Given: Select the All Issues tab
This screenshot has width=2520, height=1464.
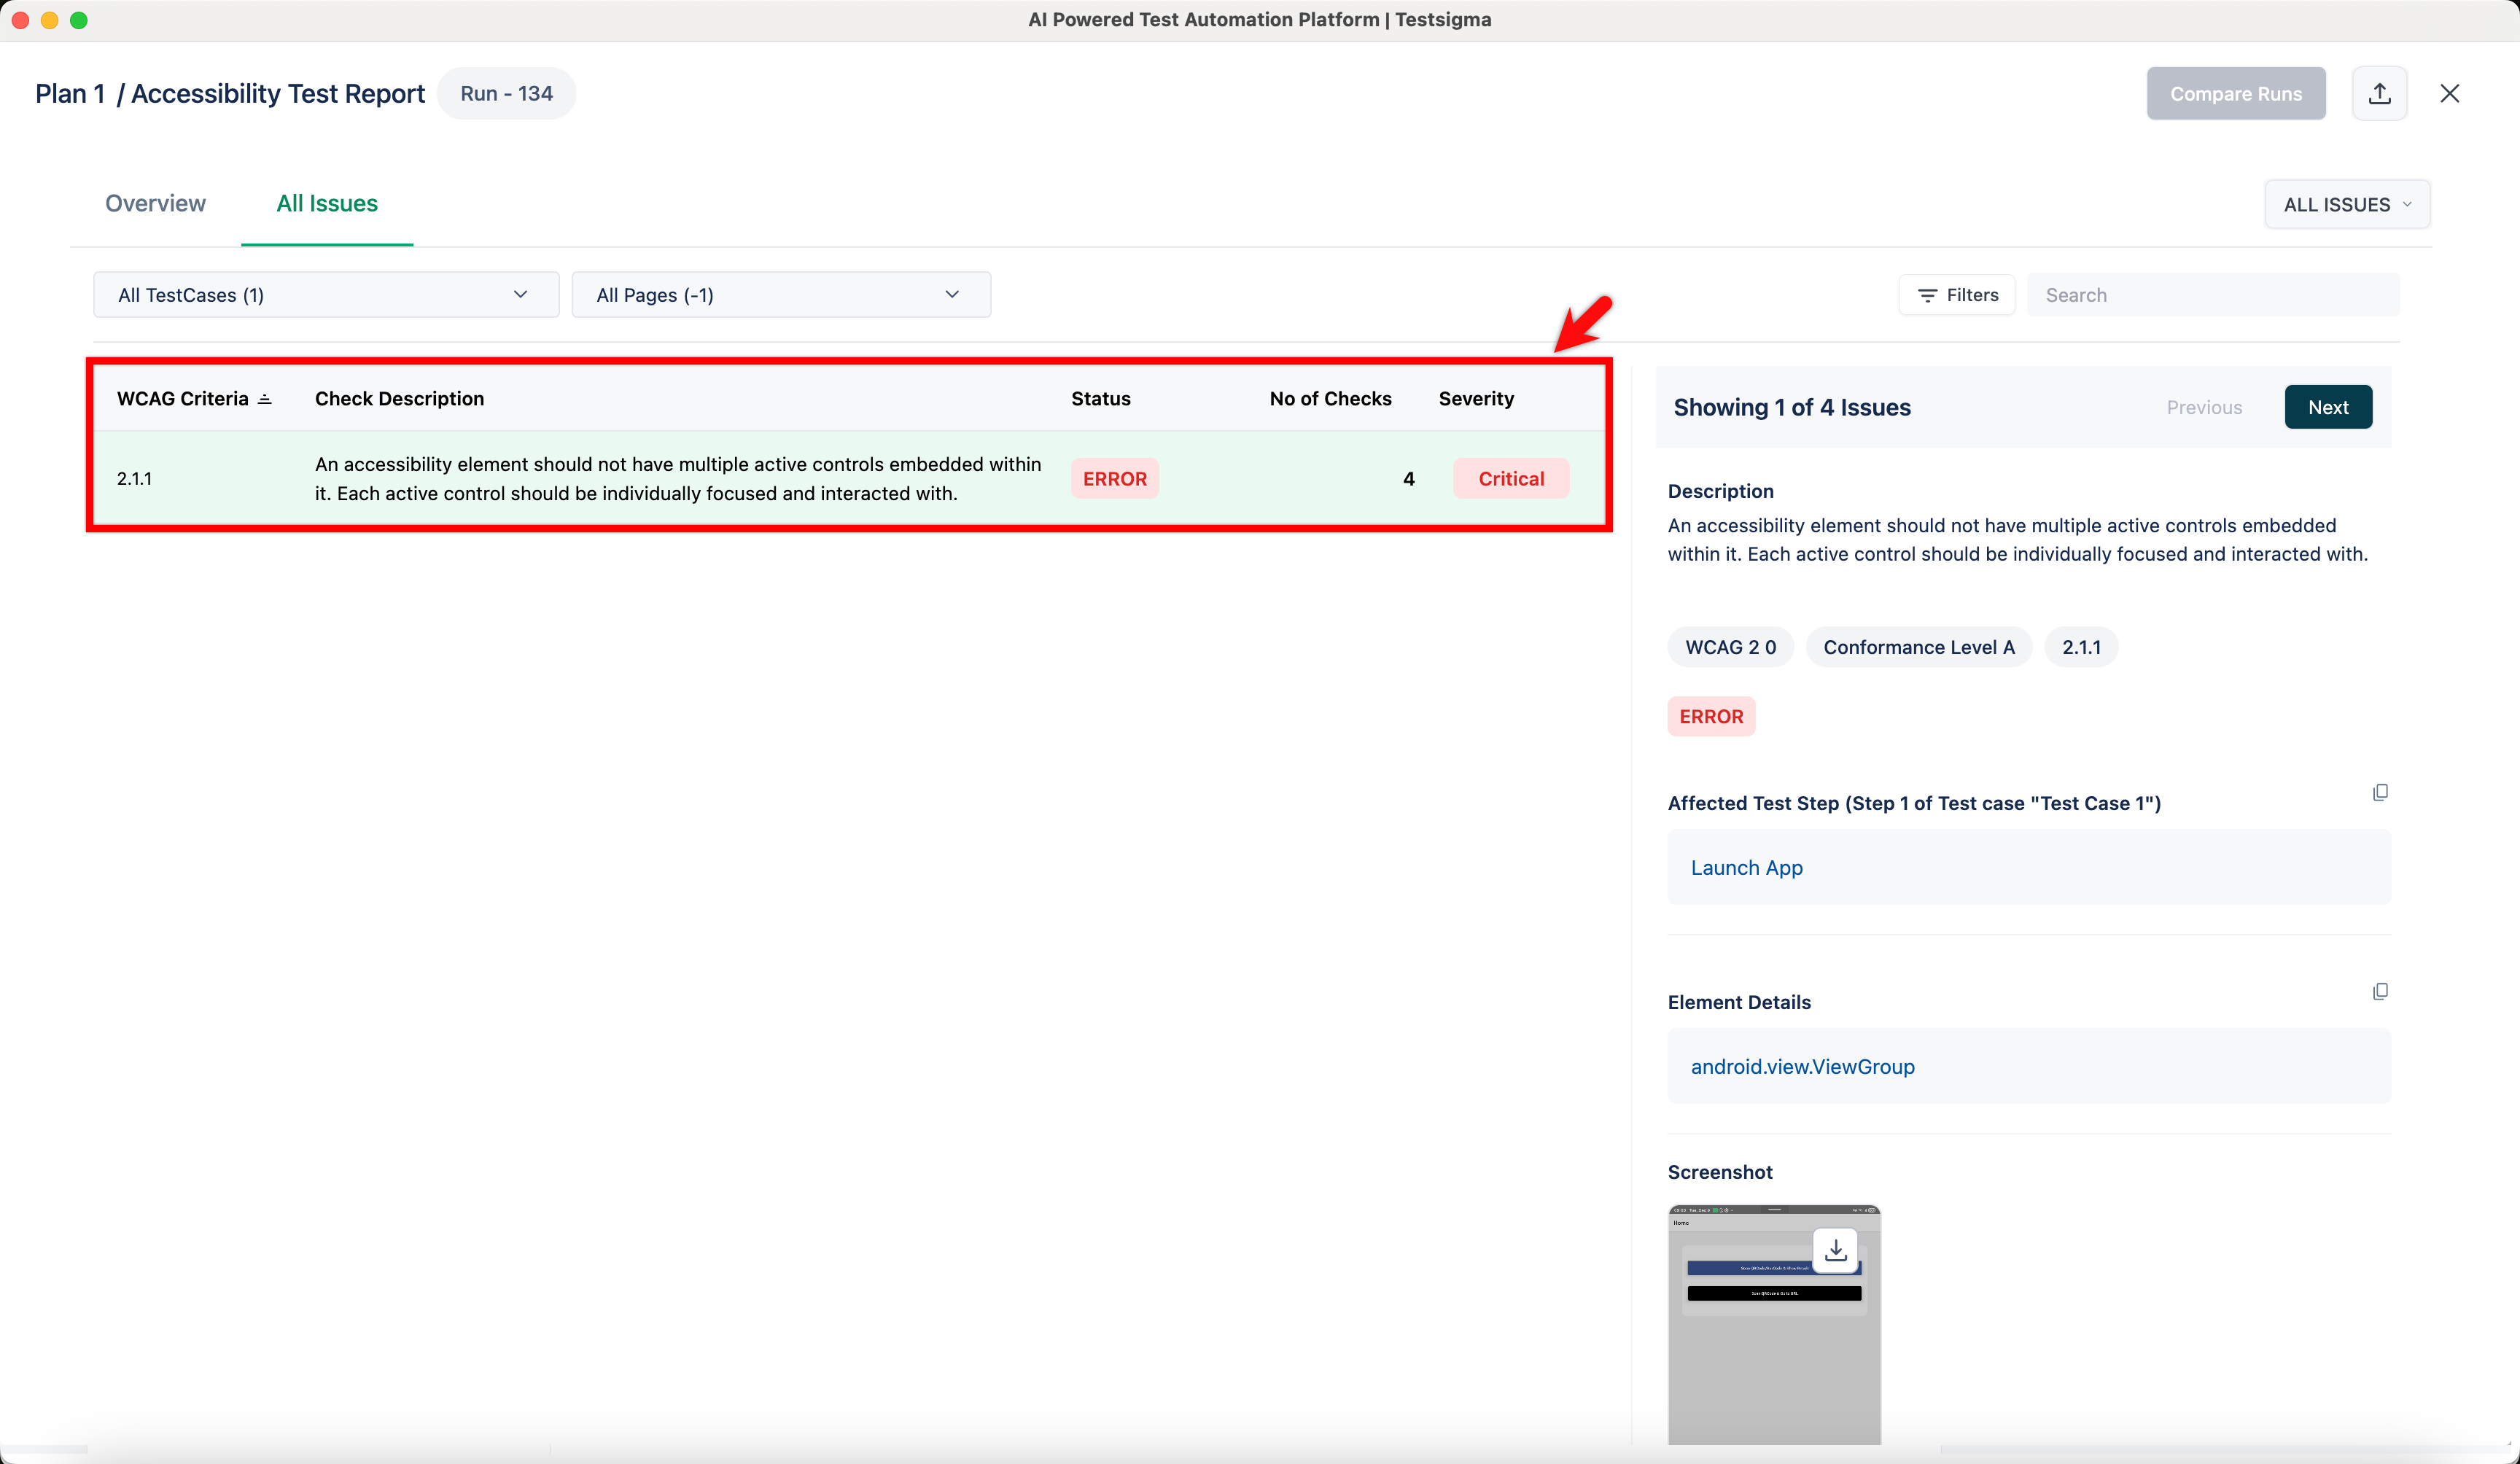Looking at the screenshot, I should (x=327, y=203).
